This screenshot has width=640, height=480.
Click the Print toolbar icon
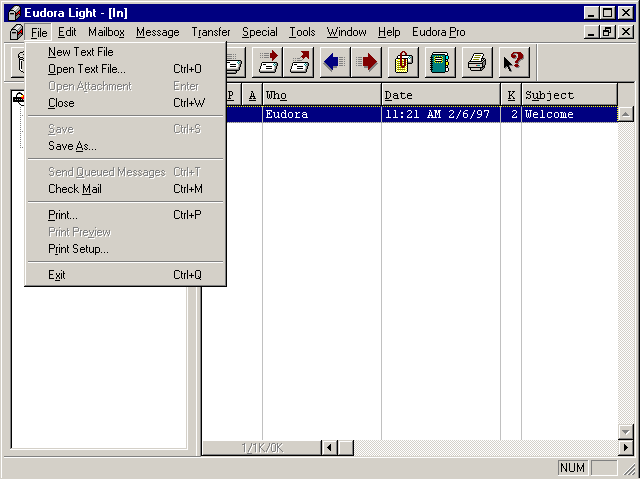coord(477,62)
